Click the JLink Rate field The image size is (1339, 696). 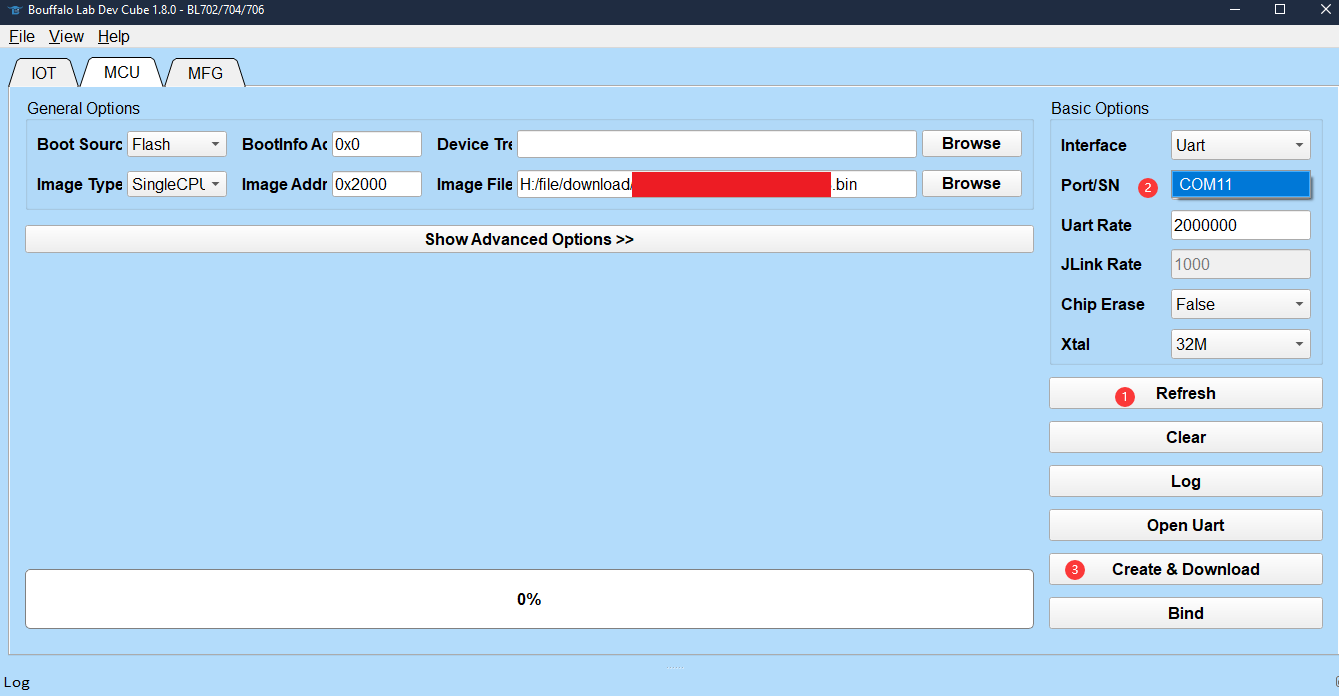(x=1241, y=264)
